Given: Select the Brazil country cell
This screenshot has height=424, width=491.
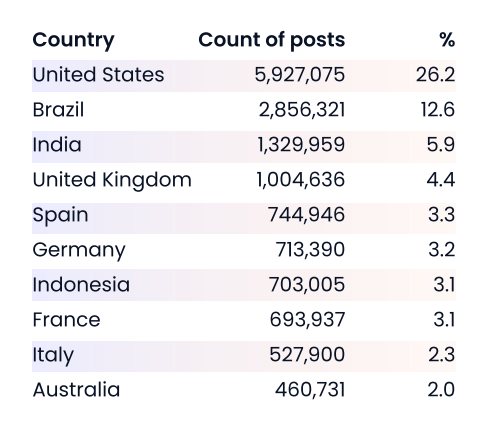Looking at the screenshot, I should pos(58,110).
